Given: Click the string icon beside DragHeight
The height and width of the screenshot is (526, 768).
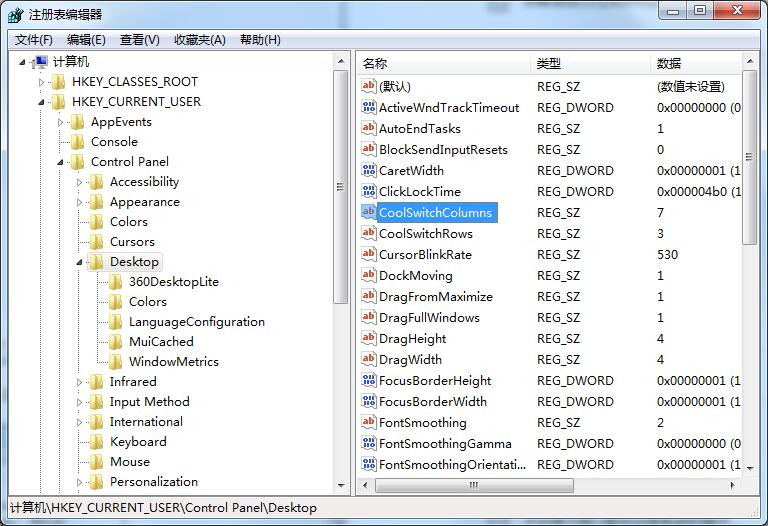Looking at the screenshot, I should pyautogui.click(x=368, y=339).
